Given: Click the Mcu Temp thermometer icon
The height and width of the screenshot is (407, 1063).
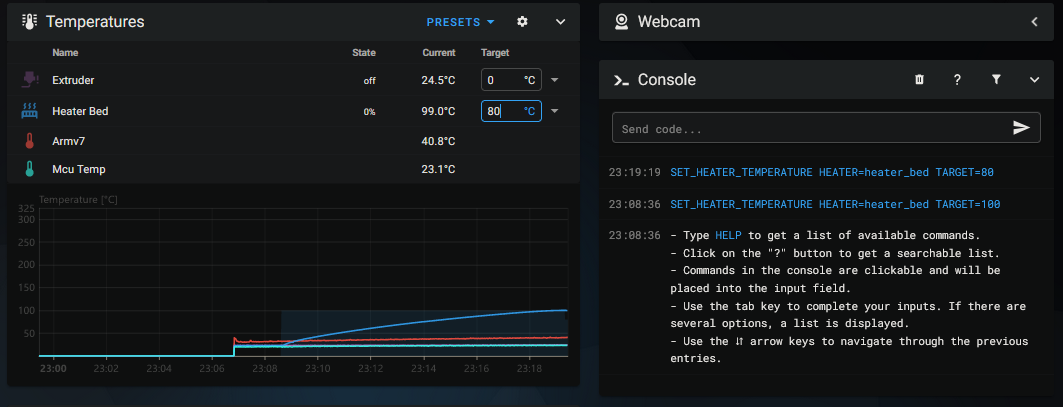Looking at the screenshot, I should click(29, 169).
